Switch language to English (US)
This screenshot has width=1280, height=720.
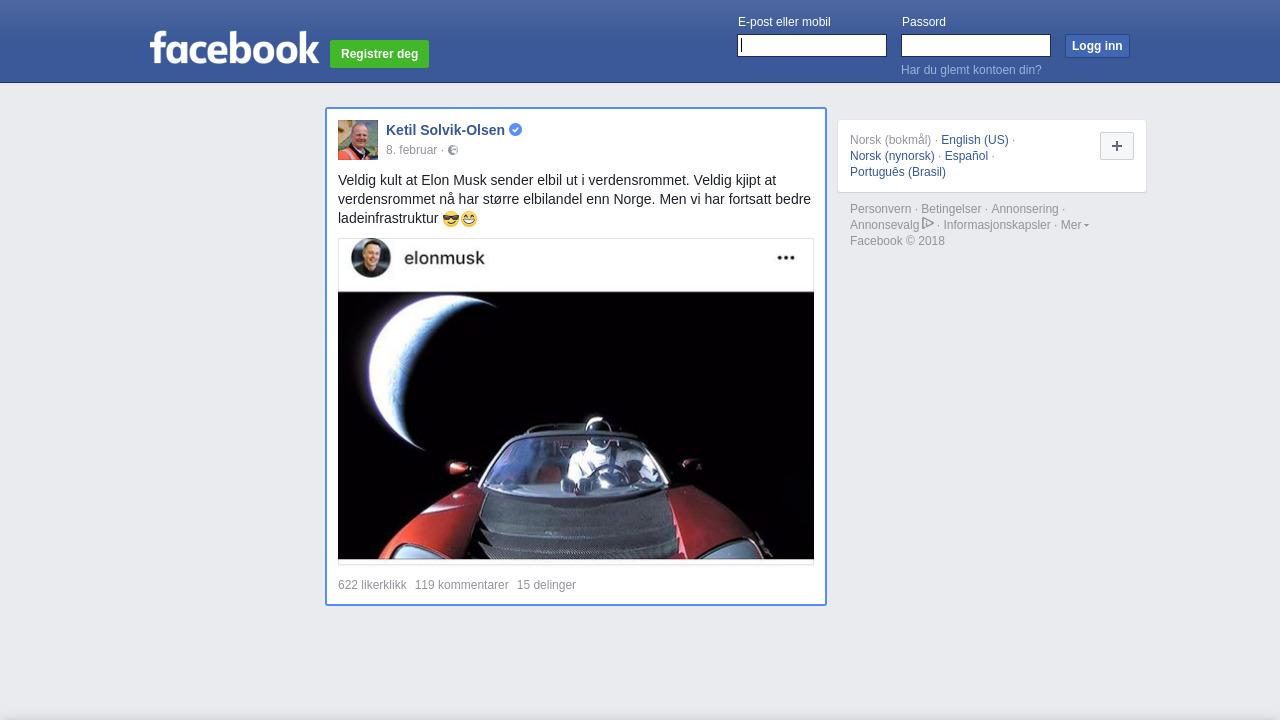tap(975, 140)
